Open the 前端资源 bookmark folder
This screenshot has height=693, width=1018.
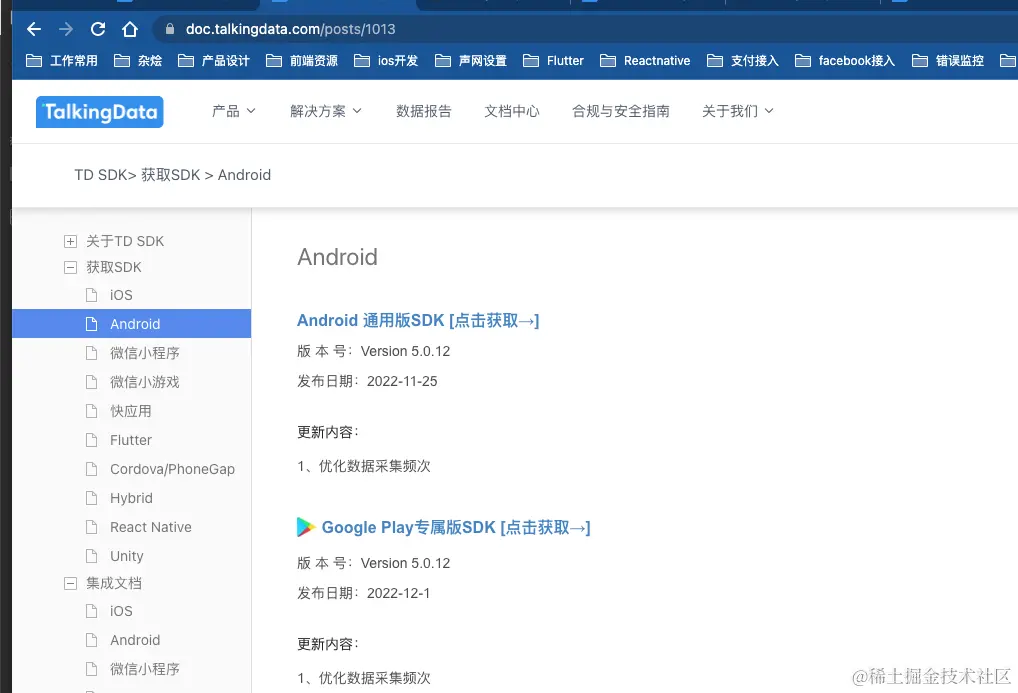pos(302,60)
